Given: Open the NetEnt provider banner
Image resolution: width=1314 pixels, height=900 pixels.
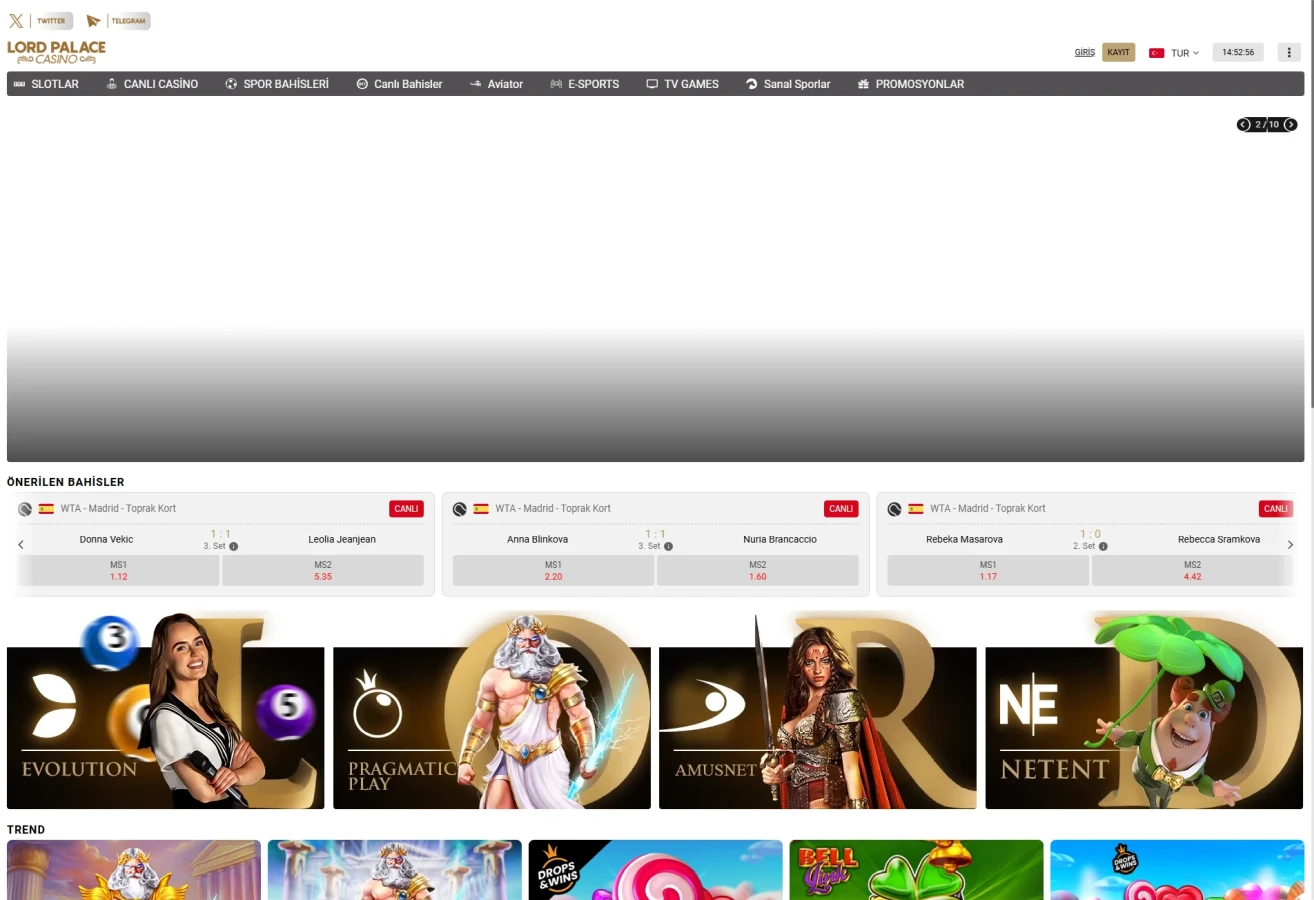Looking at the screenshot, I should point(1145,711).
